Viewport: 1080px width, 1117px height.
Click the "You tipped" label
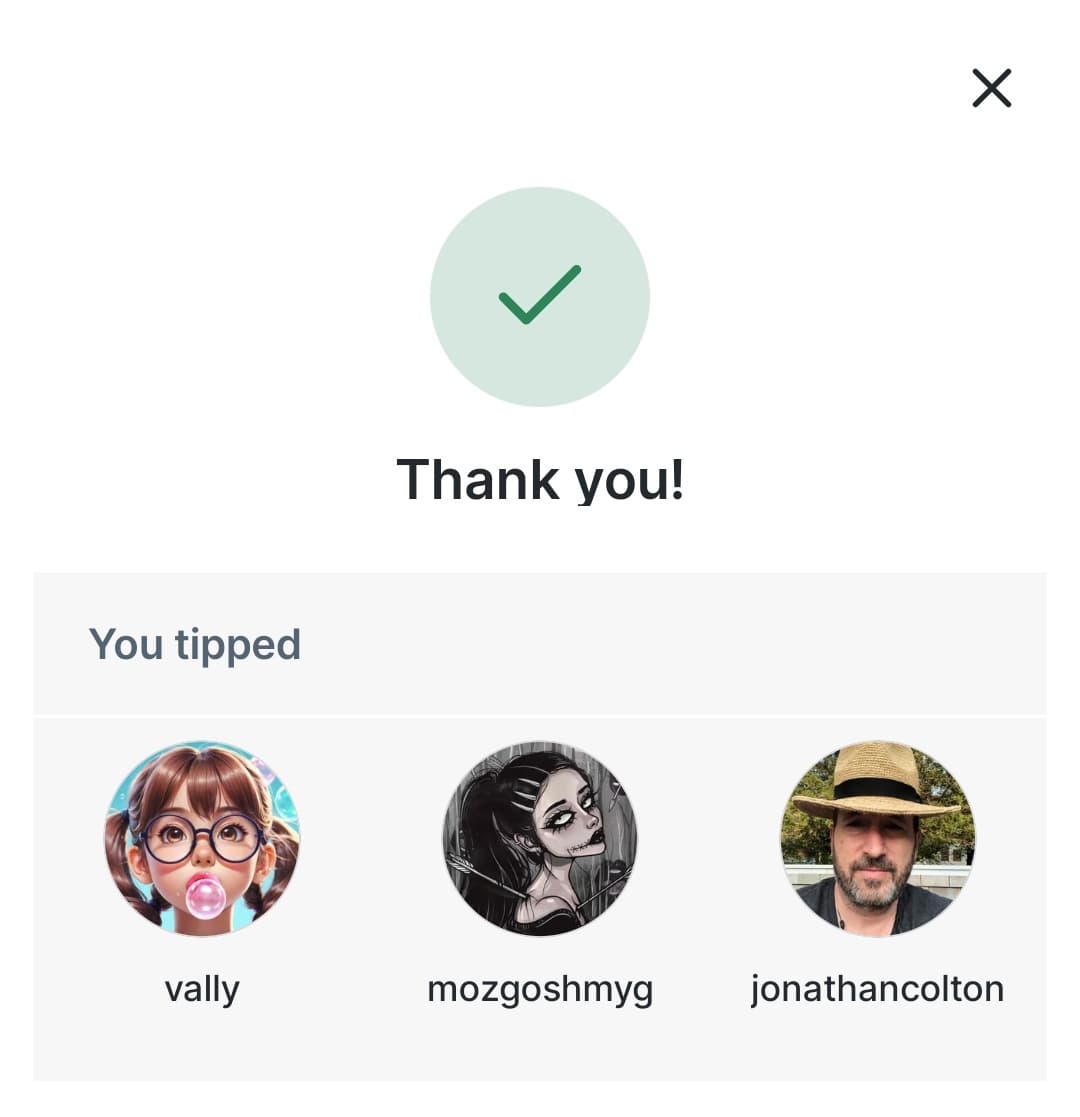194,644
